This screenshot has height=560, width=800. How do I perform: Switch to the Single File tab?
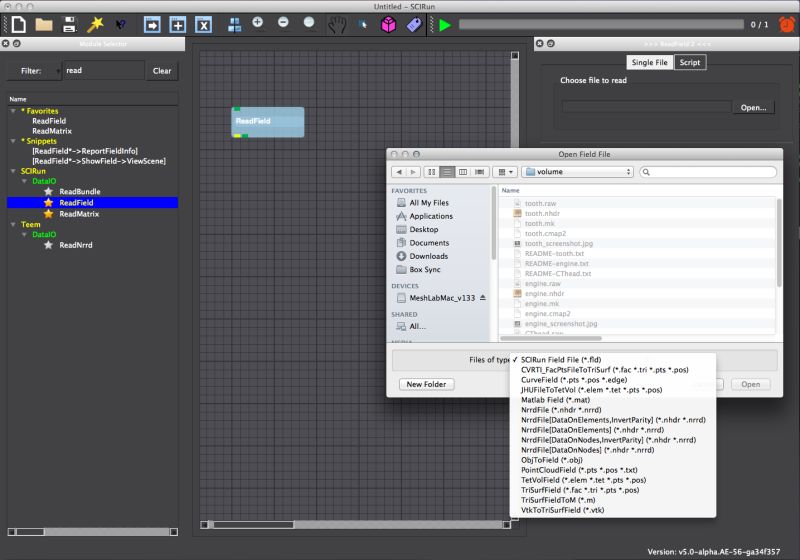[x=649, y=62]
